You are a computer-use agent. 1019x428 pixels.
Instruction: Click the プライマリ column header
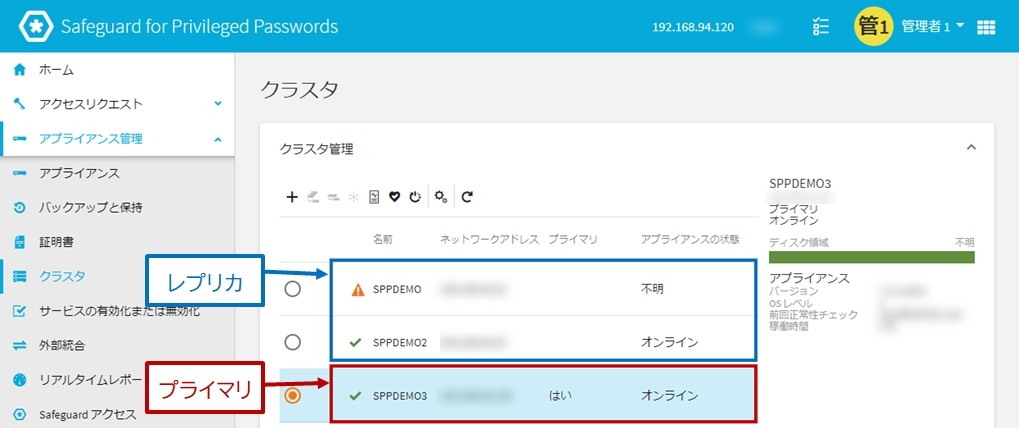573,239
